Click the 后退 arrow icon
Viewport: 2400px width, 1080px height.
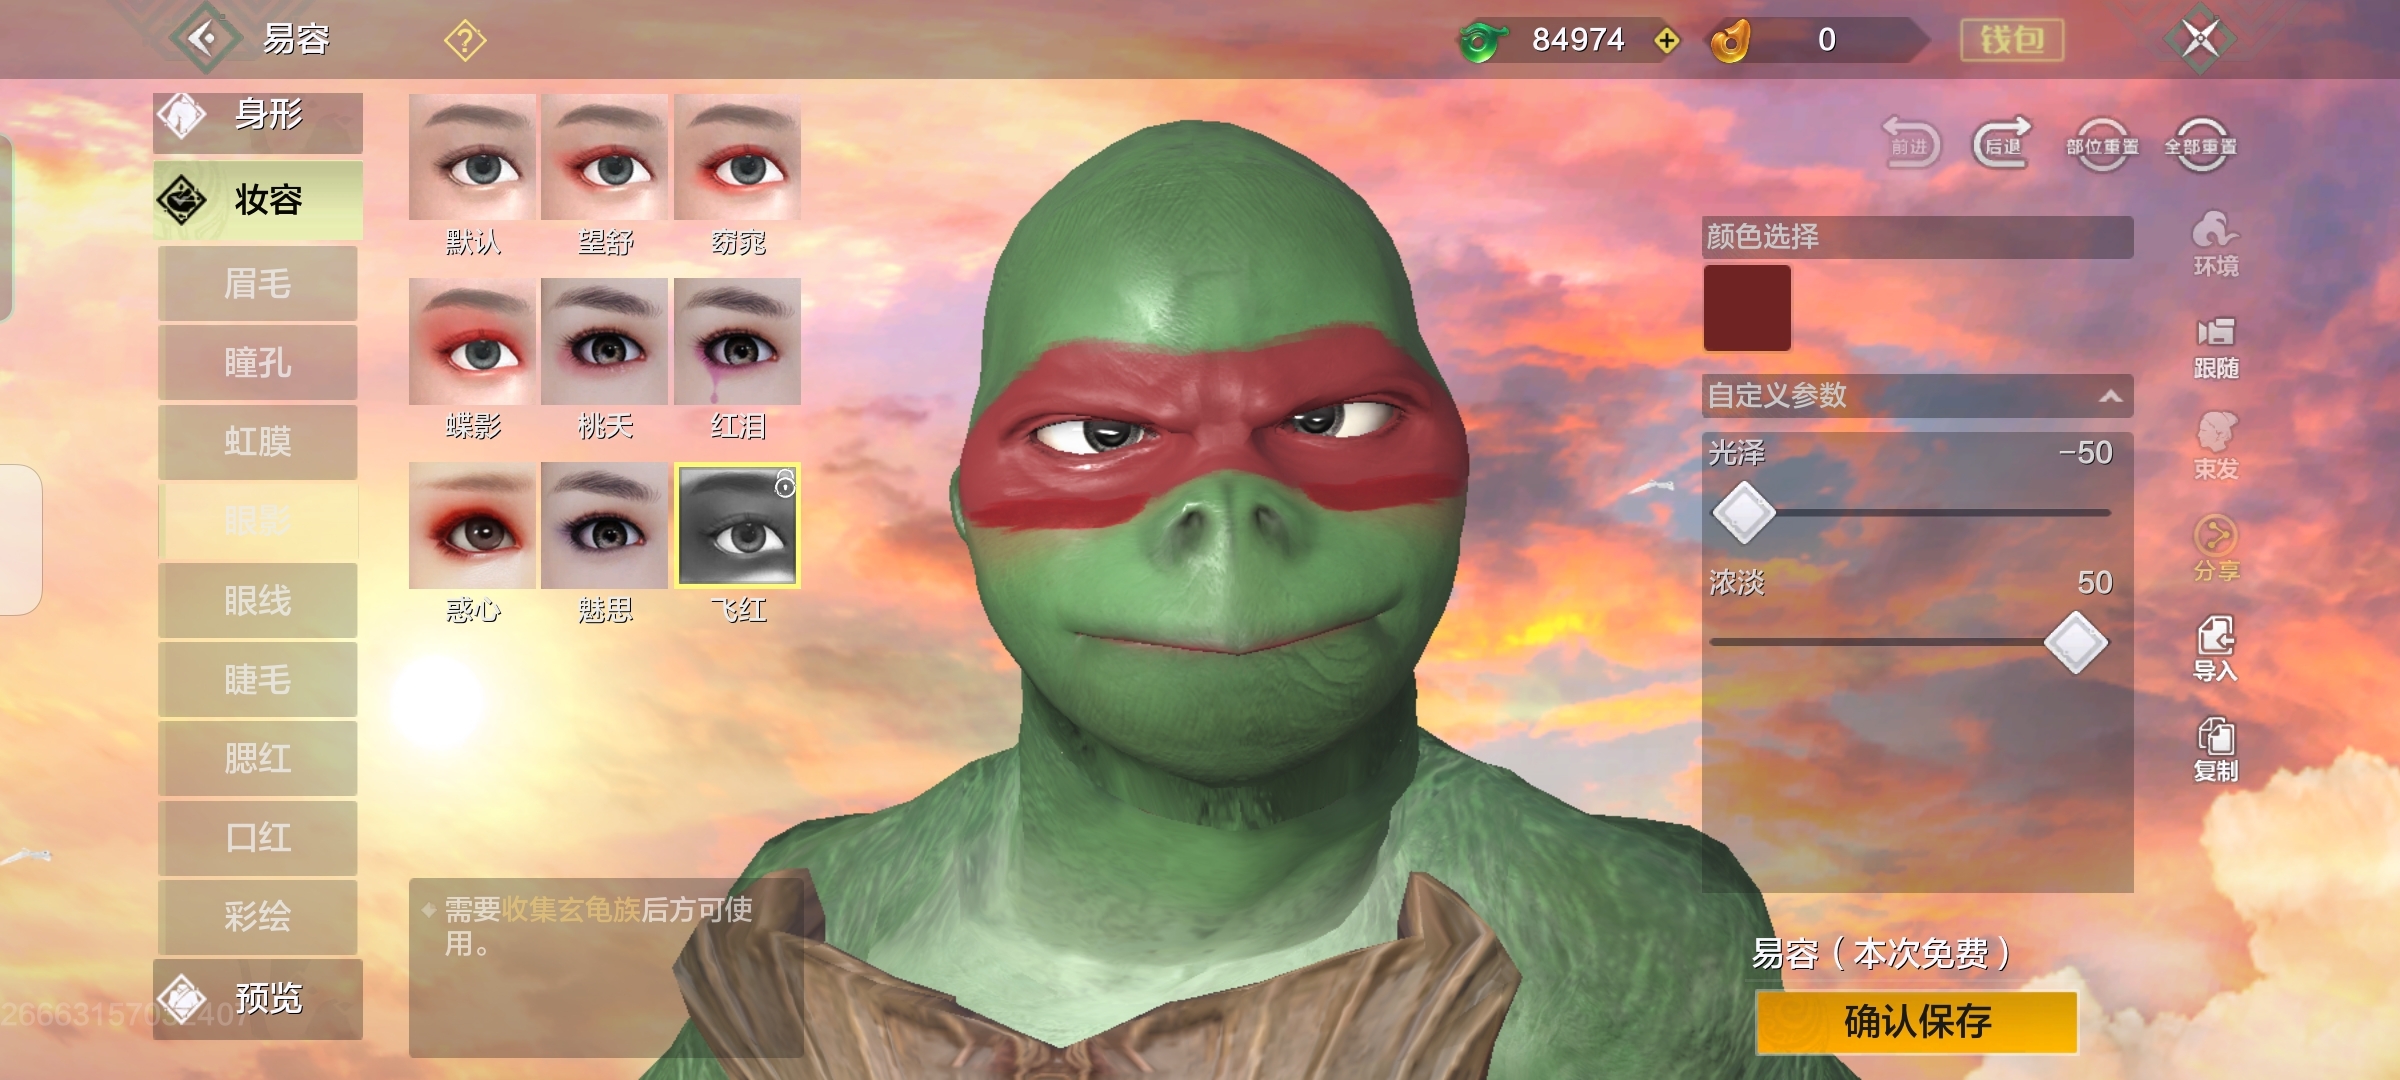pyautogui.click(x=2001, y=144)
